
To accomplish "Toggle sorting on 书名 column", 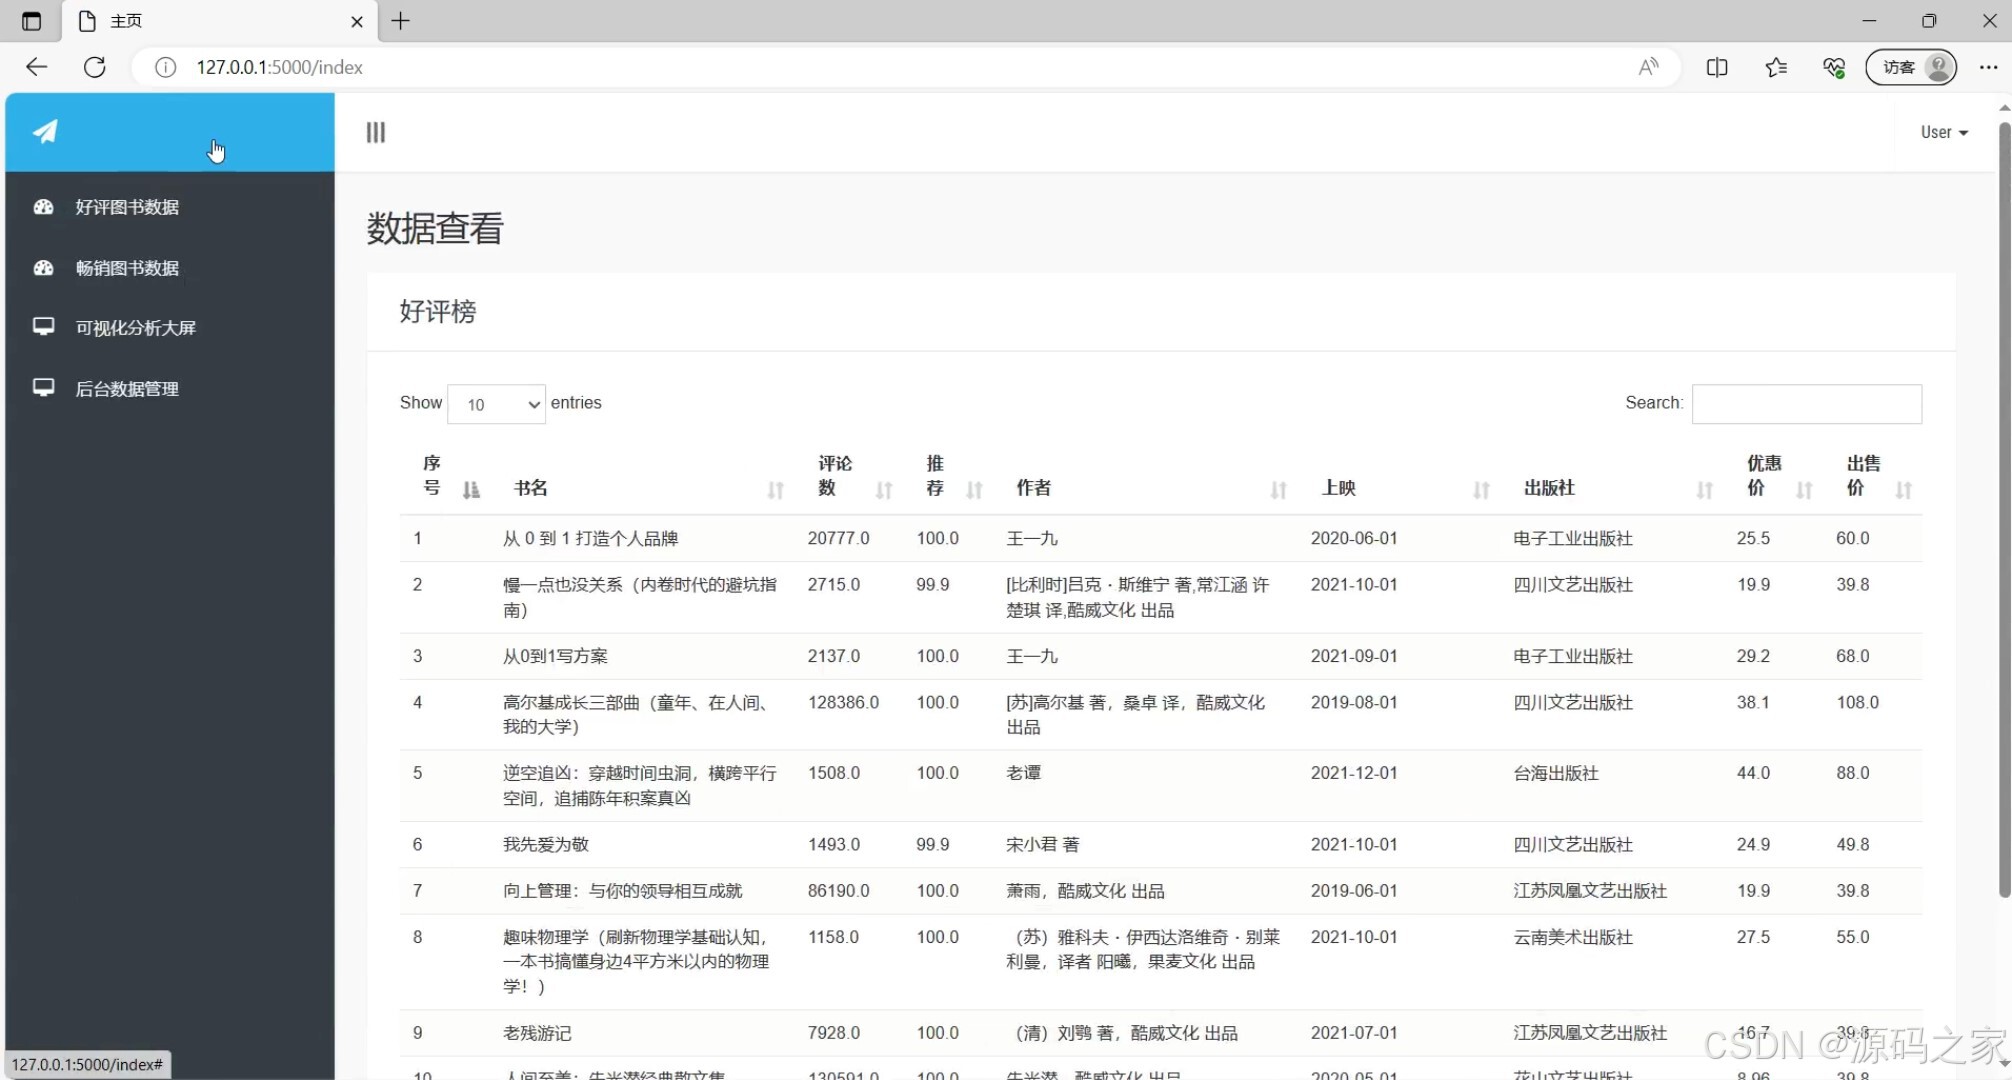I will [x=775, y=490].
